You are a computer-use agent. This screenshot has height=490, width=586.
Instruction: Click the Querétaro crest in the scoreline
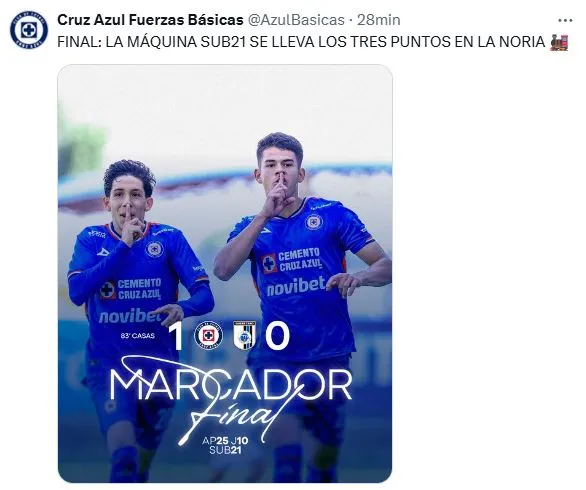245,335
